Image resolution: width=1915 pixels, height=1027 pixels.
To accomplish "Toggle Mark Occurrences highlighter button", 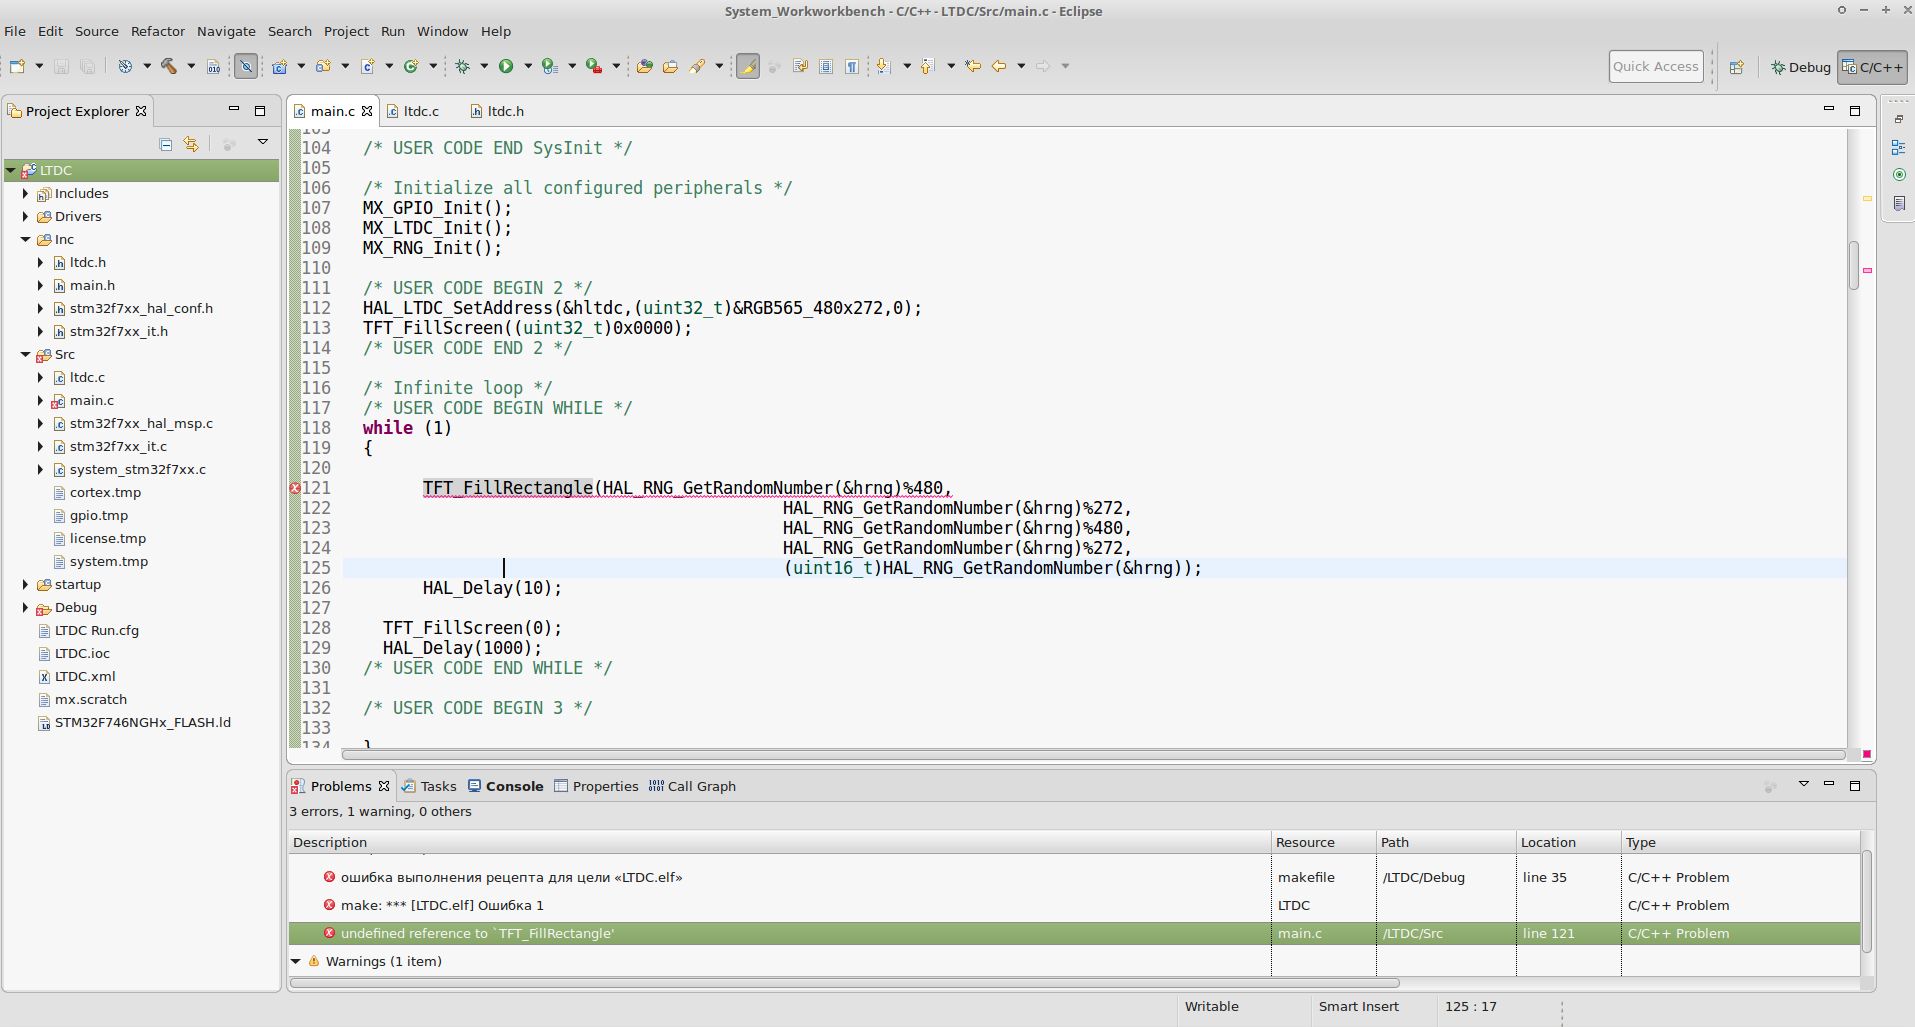I will click(x=747, y=66).
